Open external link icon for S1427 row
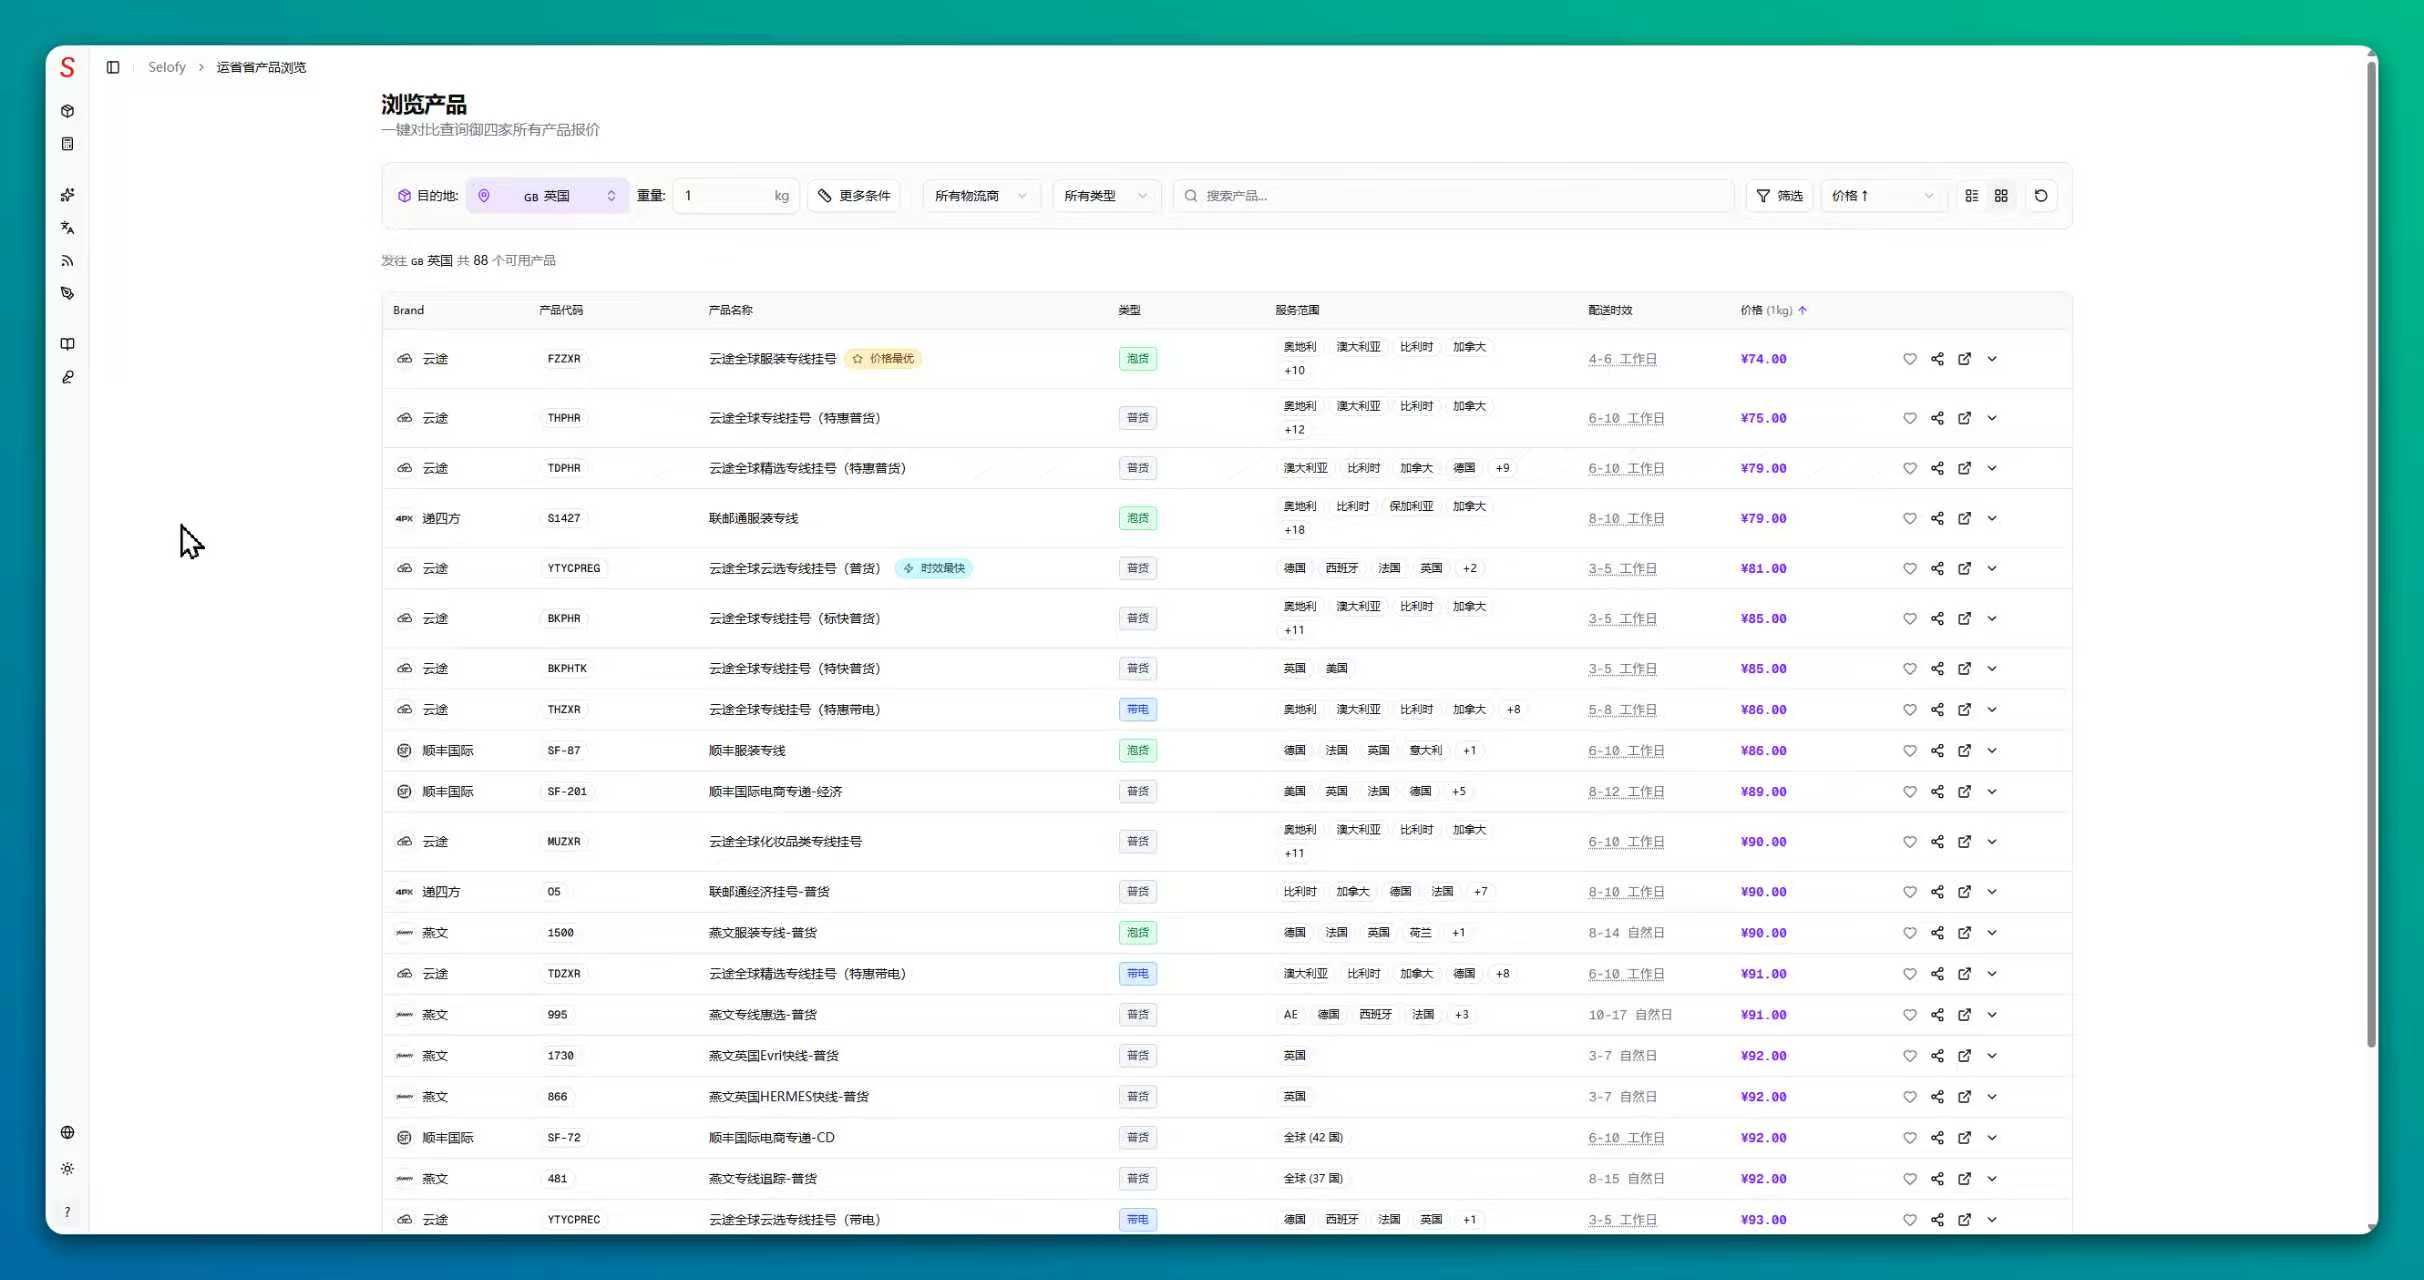Screen dimensions: 2424x1280 [x=1964, y=518]
